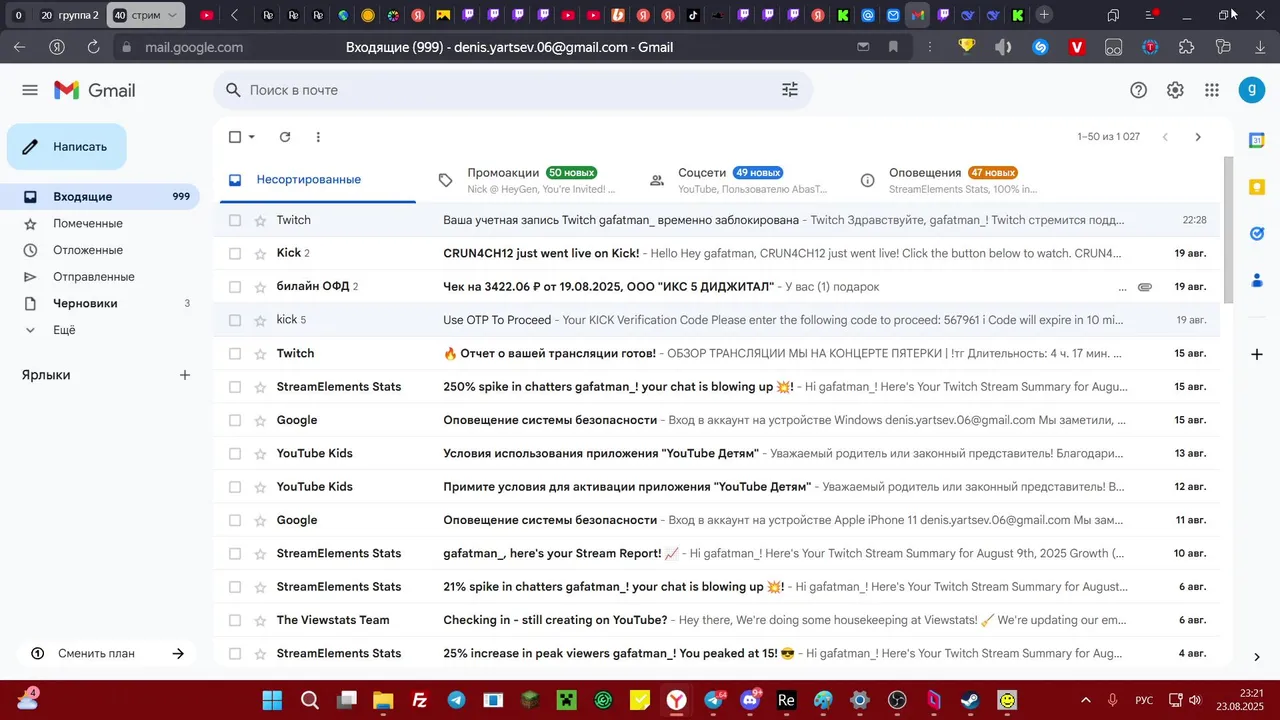This screenshot has height=720, width=1280.
Task: Open the browser extensions puzzle icon
Action: 1187,47
